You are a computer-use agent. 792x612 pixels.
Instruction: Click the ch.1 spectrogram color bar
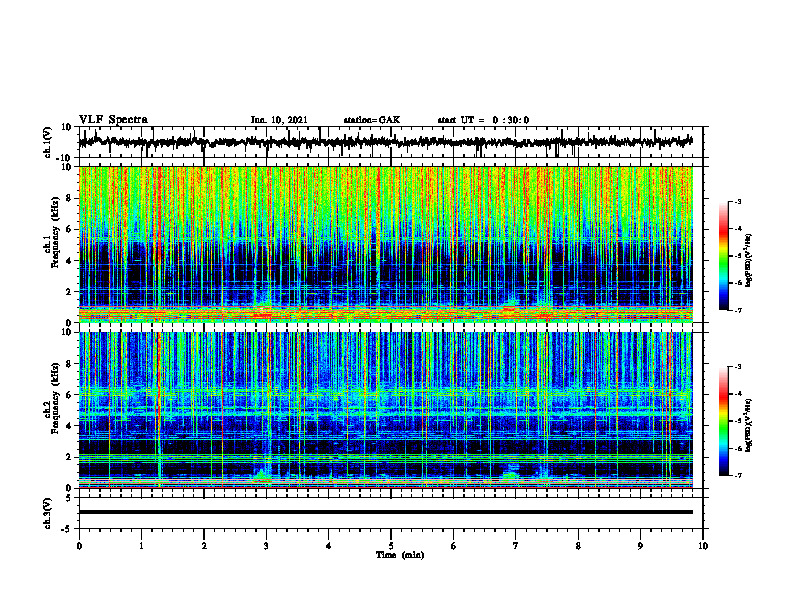tap(724, 256)
